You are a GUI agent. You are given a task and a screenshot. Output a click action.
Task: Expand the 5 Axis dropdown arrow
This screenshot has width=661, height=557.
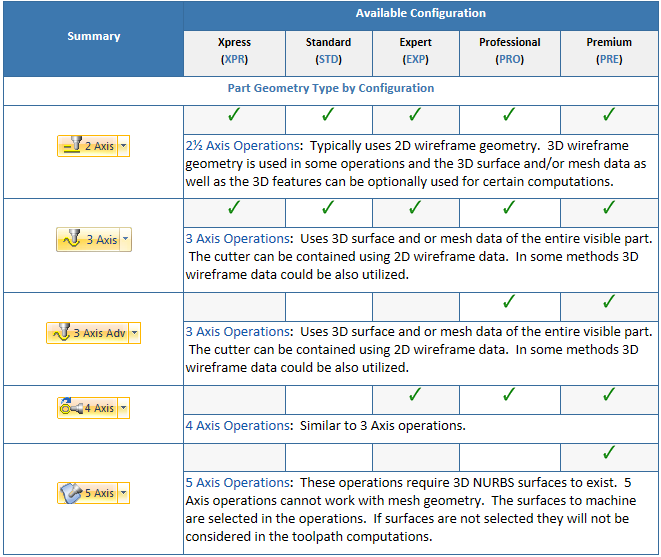coord(124,493)
